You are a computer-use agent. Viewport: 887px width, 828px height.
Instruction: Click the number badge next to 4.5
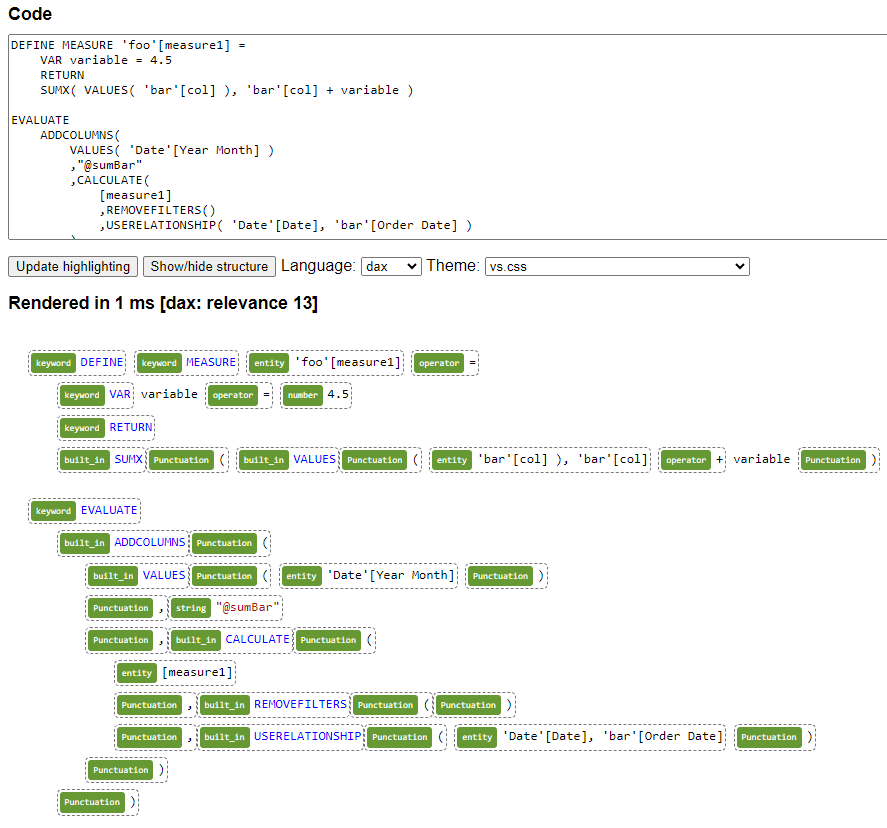[x=303, y=395]
